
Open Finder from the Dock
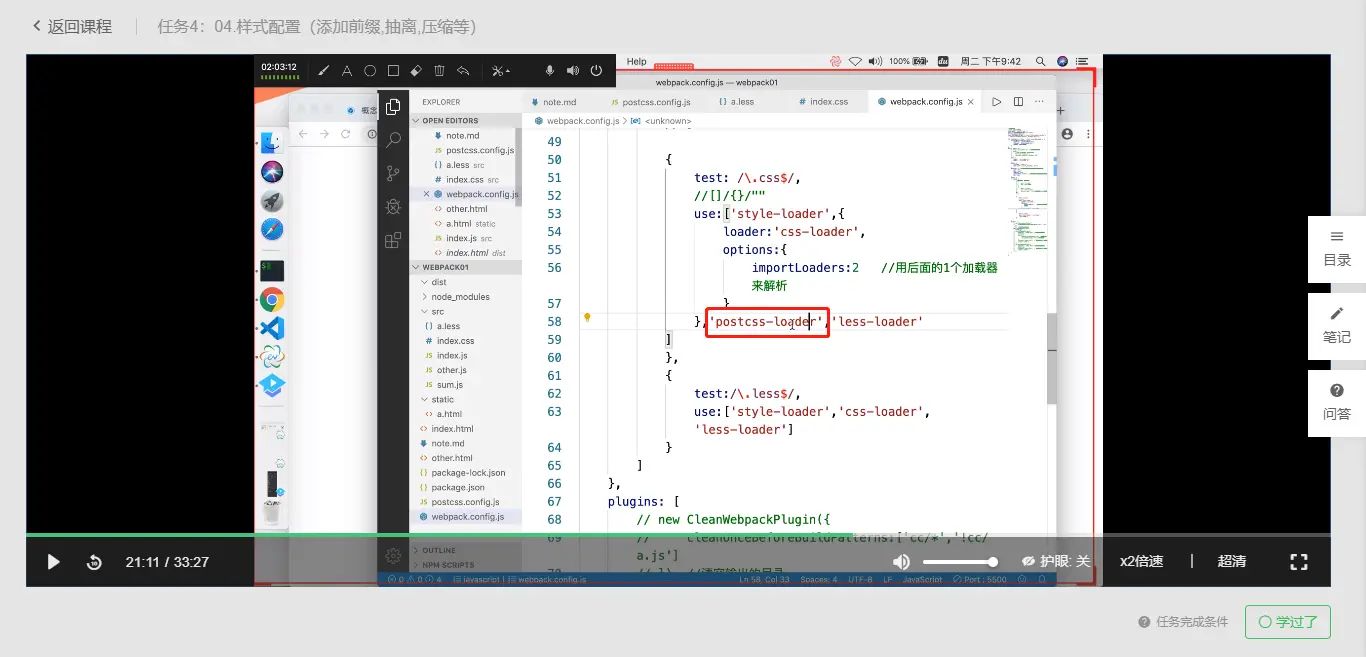pyautogui.click(x=272, y=143)
